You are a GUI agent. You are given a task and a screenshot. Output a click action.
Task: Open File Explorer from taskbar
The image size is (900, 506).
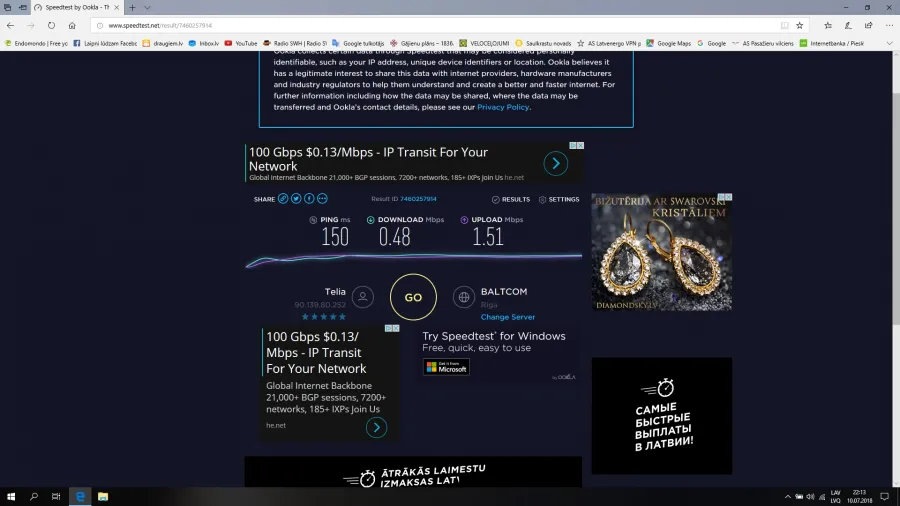103,497
